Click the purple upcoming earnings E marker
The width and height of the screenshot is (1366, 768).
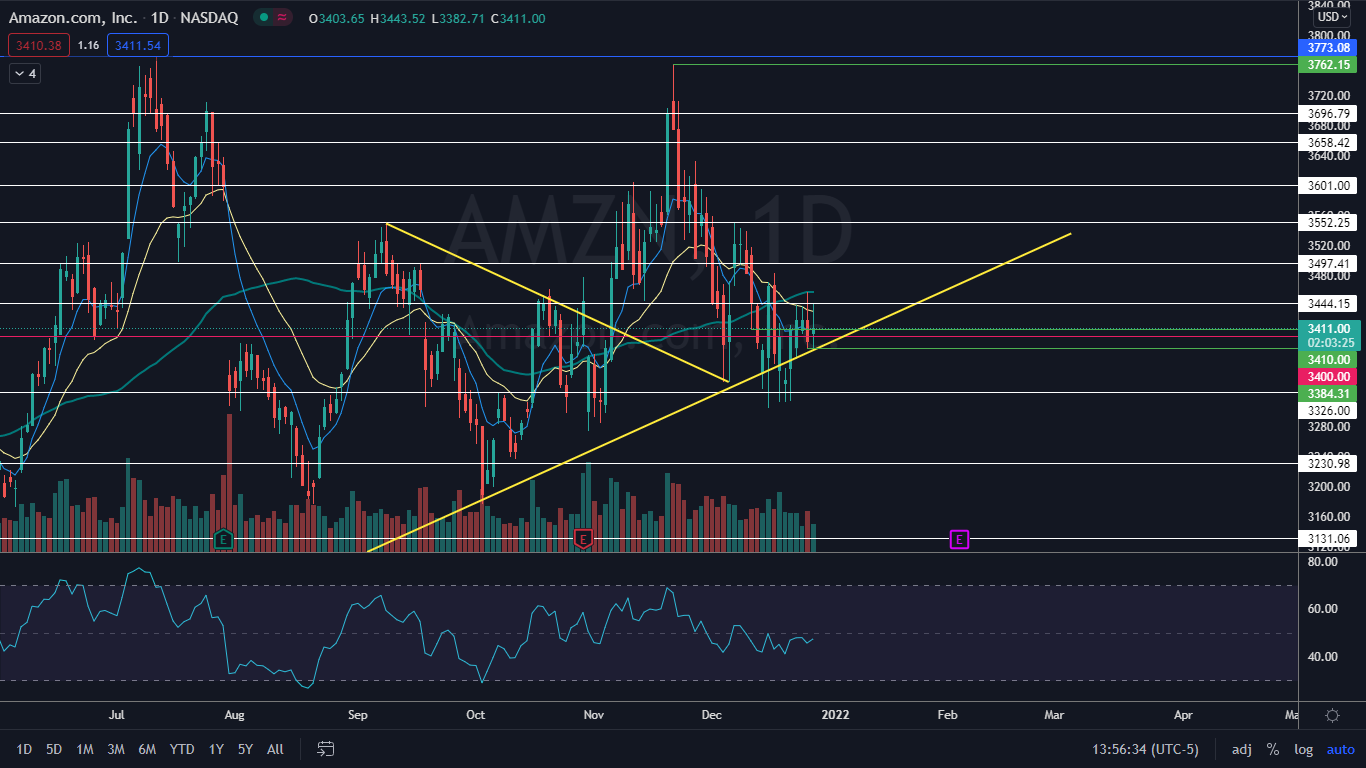pyautogui.click(x=959, y=540)
